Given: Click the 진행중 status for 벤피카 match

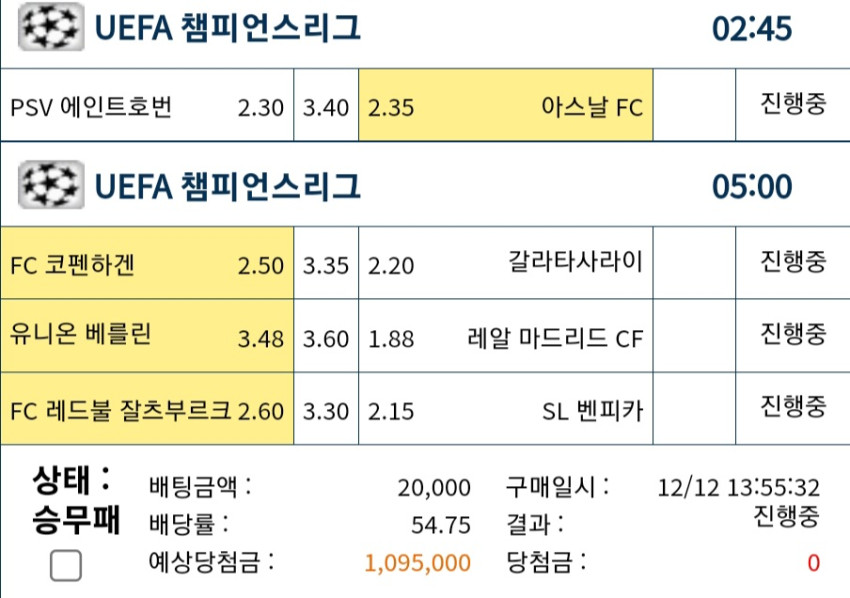Looking at the screenshot, I should pos(793,406).
